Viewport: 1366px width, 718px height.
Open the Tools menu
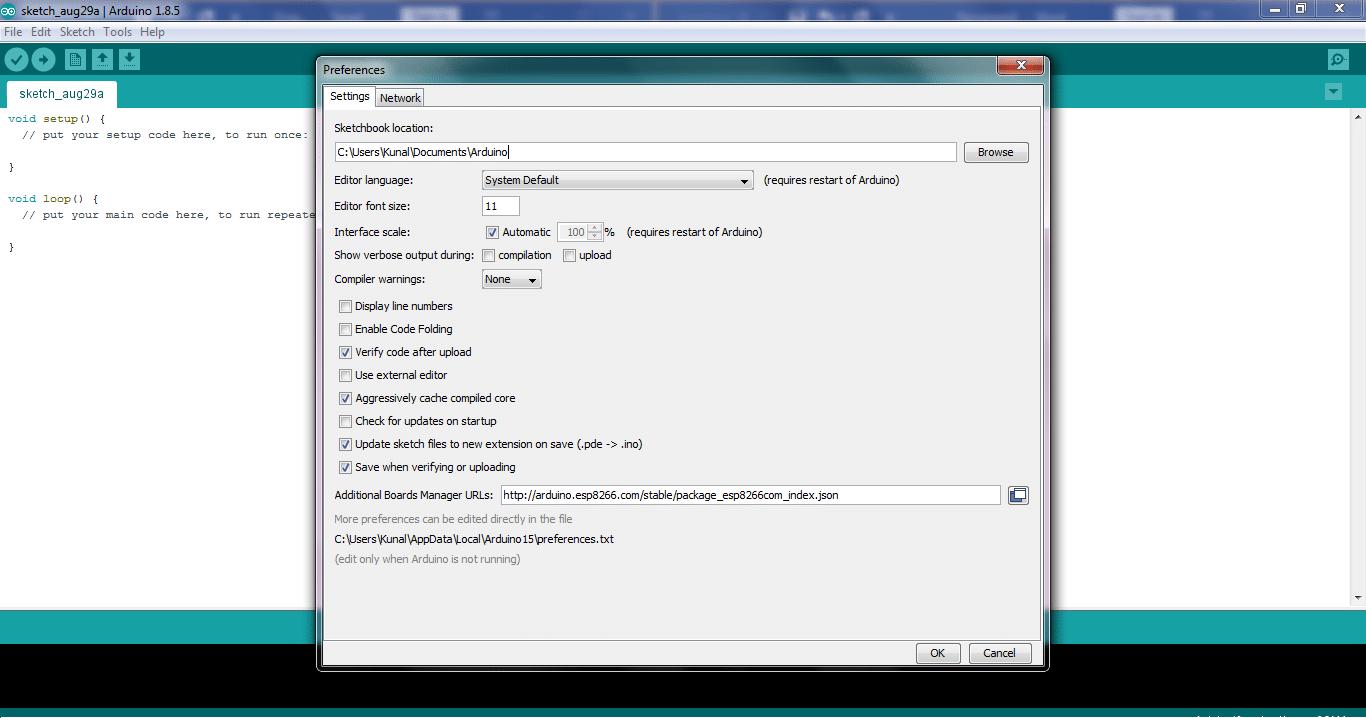point(117,32)
